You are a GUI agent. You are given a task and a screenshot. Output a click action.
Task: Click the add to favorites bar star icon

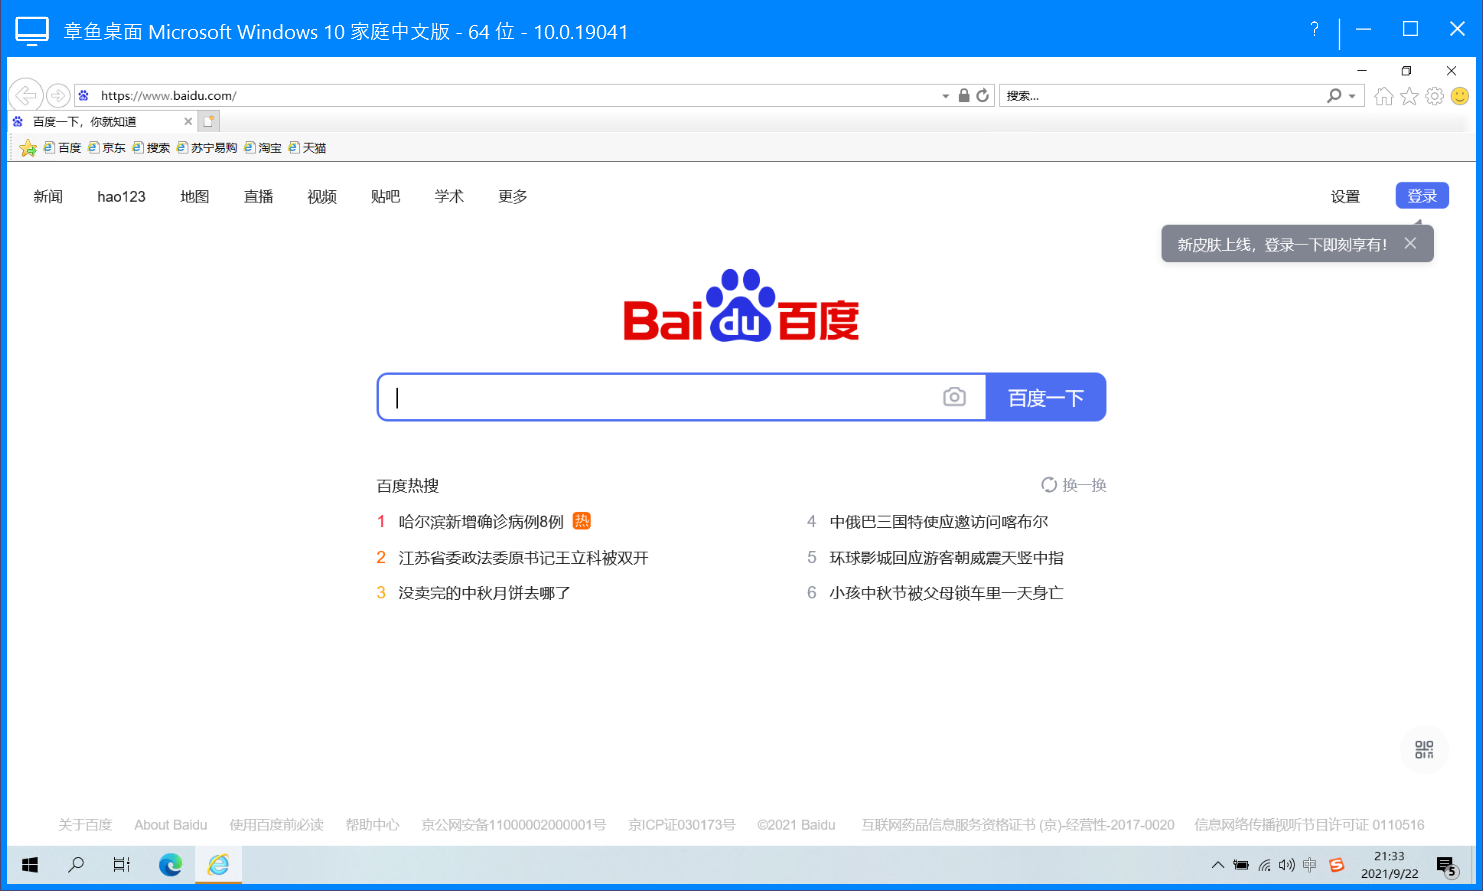tap(28, 148)
